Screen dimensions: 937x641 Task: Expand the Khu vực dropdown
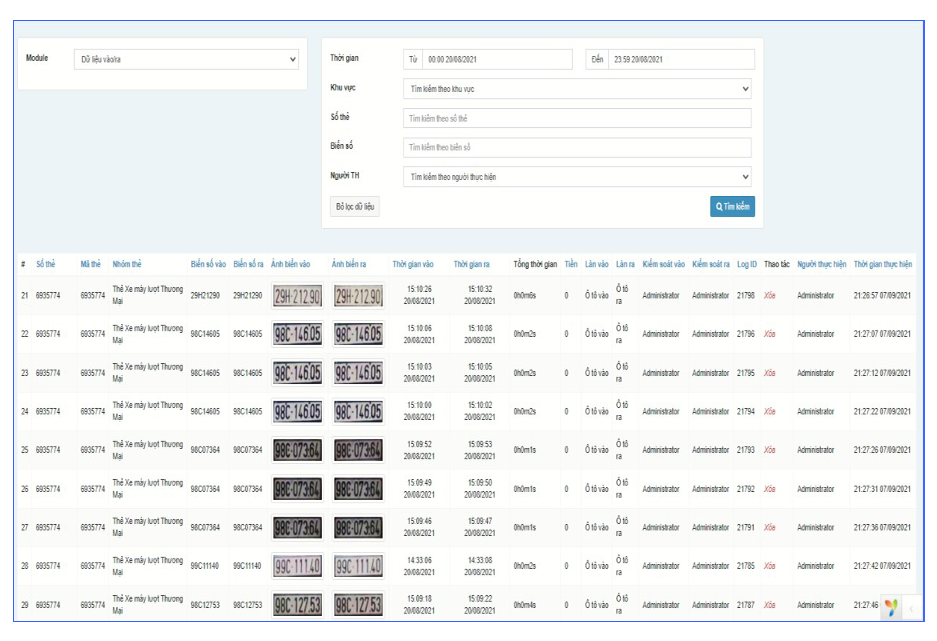(x=578, y=88)
